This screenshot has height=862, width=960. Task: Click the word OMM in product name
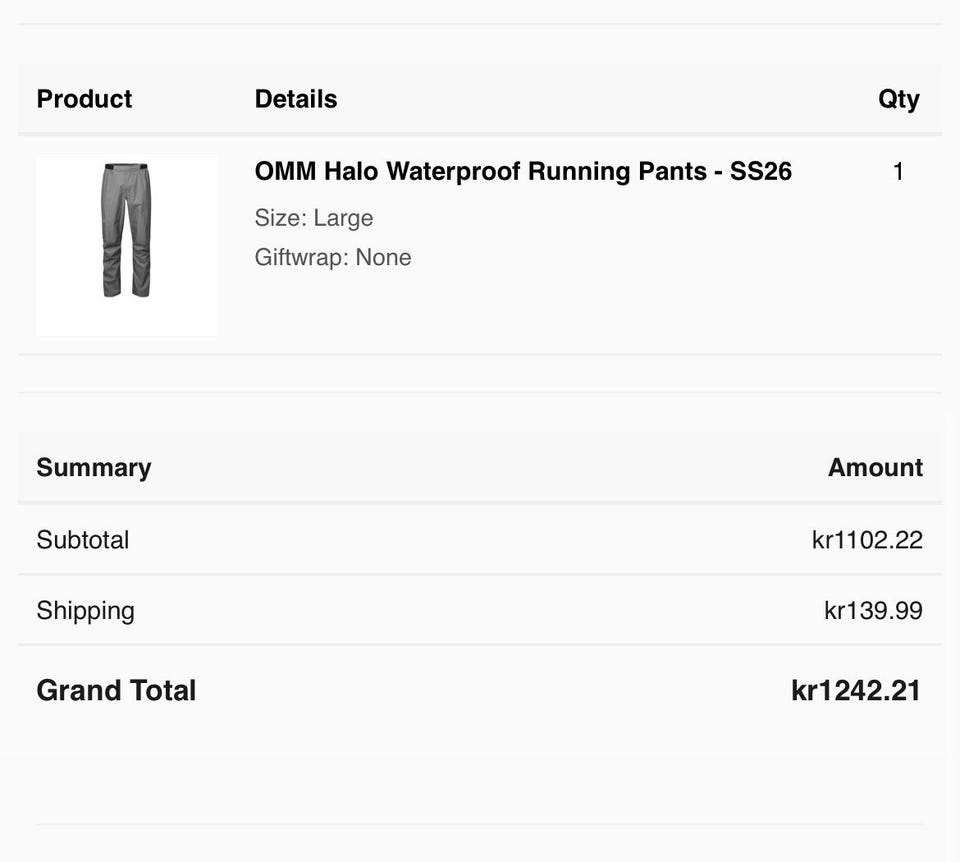tap(285, 171)
